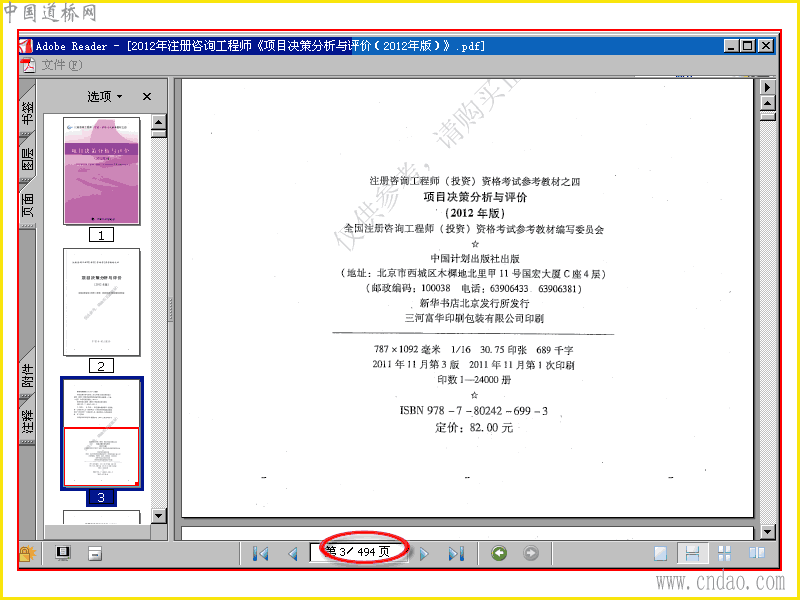Click green previous view button
The width and height of the screenshot is (800, 600).
[499, 553]
